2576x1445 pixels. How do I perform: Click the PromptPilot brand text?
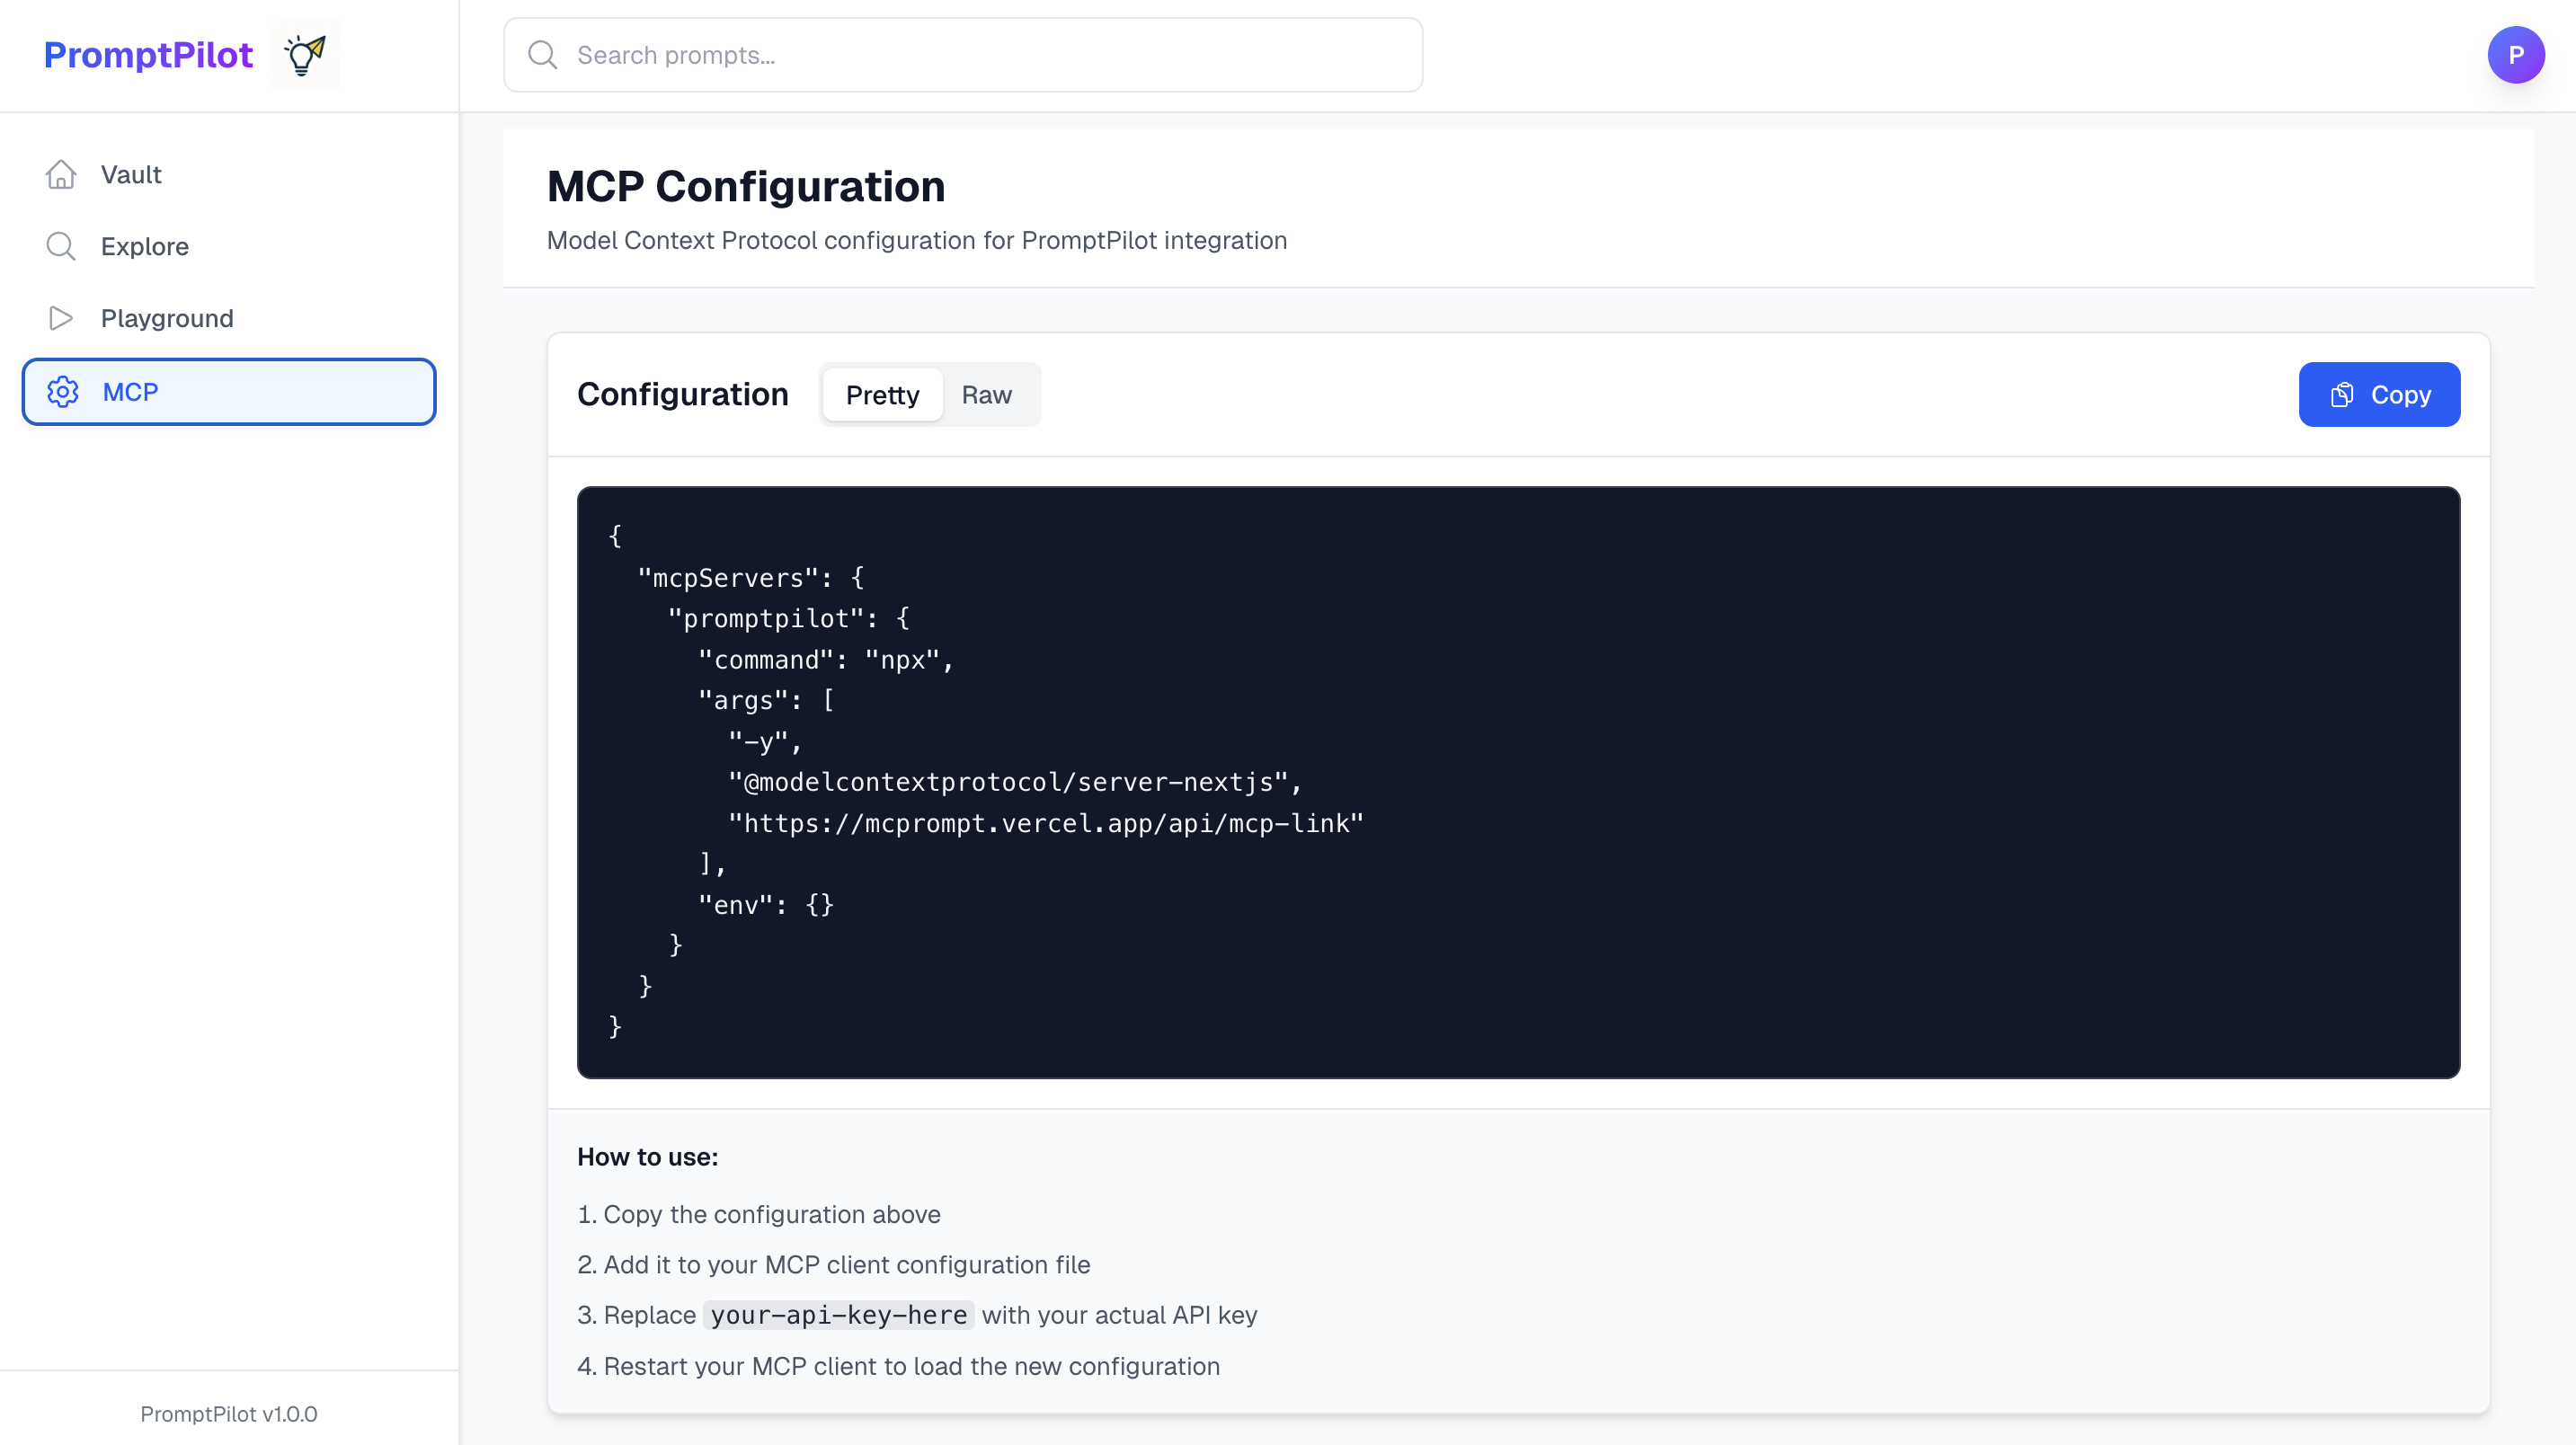click(148, 55)
